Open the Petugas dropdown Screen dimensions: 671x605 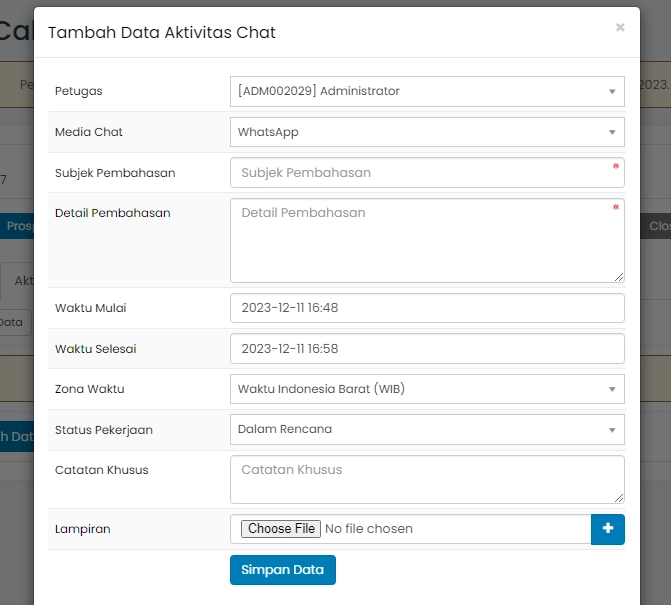pyautogui.click(x=427, y=91)
